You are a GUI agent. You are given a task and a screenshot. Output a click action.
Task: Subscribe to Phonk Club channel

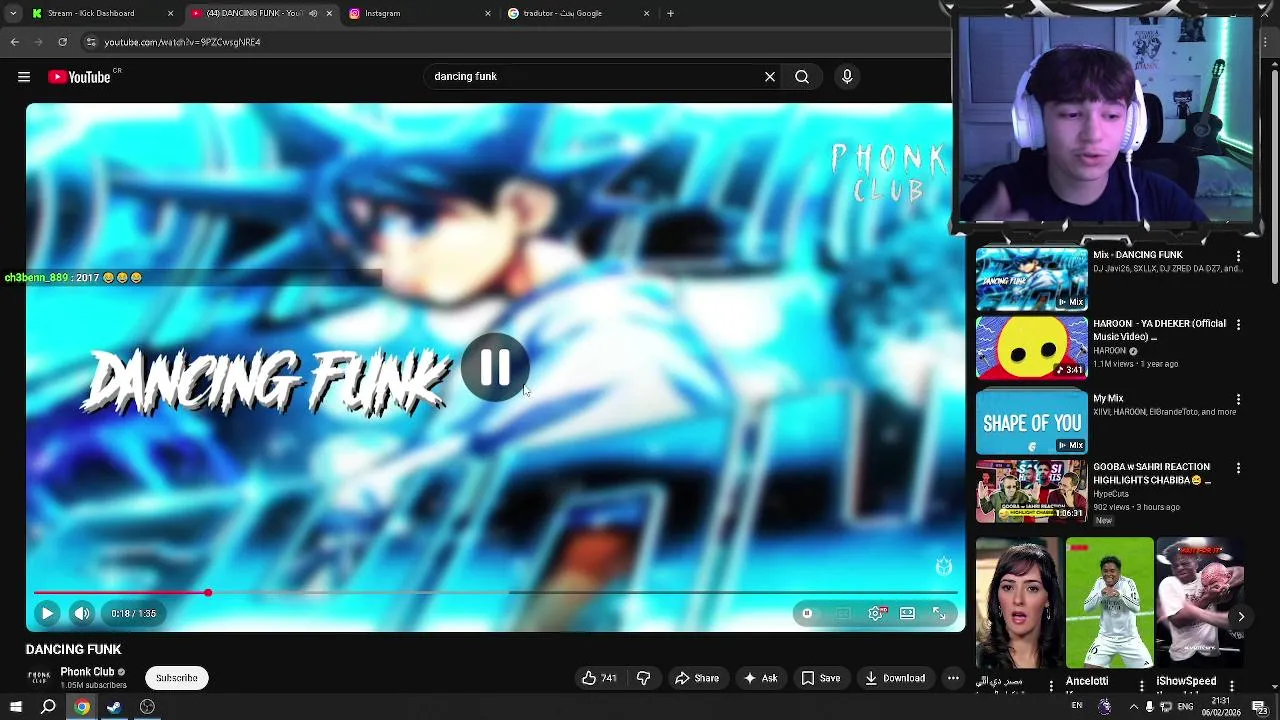pyautogui.click(x=176, y=678)
